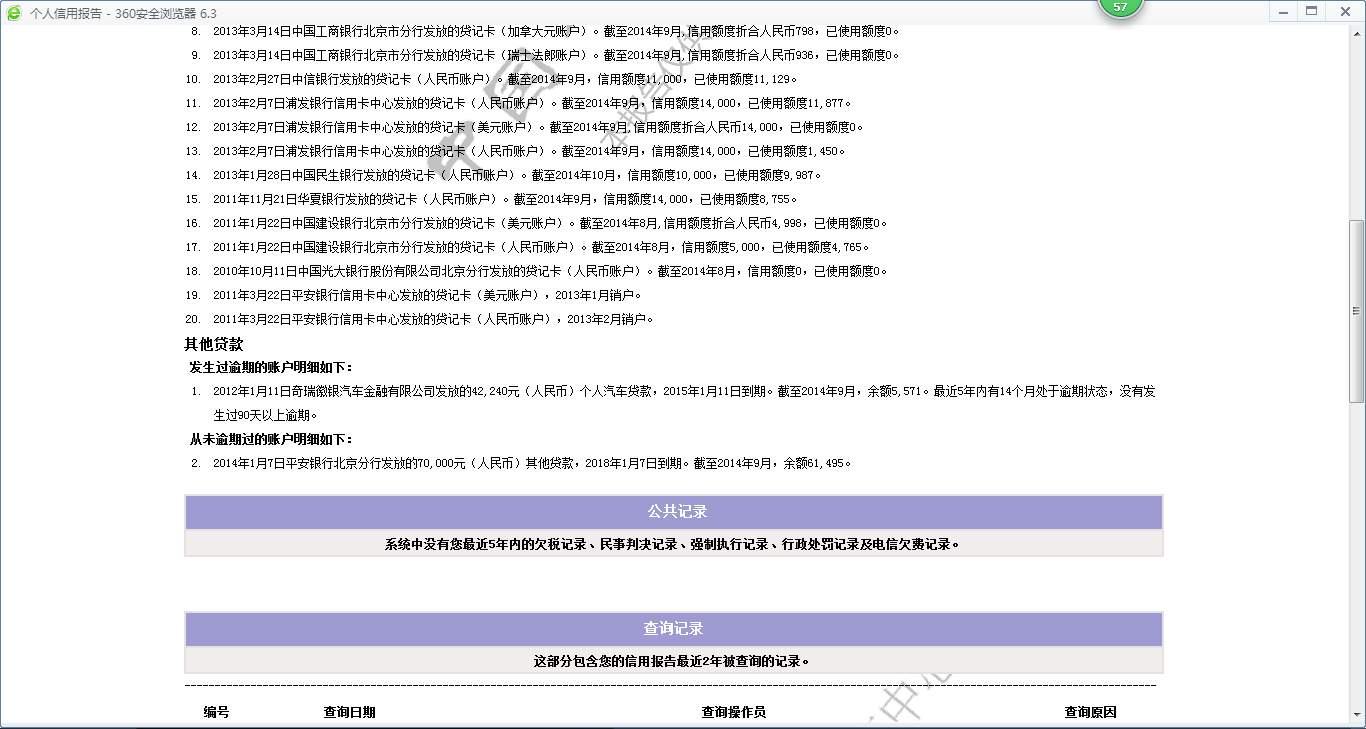
Task: Click the 平安银行 row marked 2013年2月销户
Action: point(419,319)
